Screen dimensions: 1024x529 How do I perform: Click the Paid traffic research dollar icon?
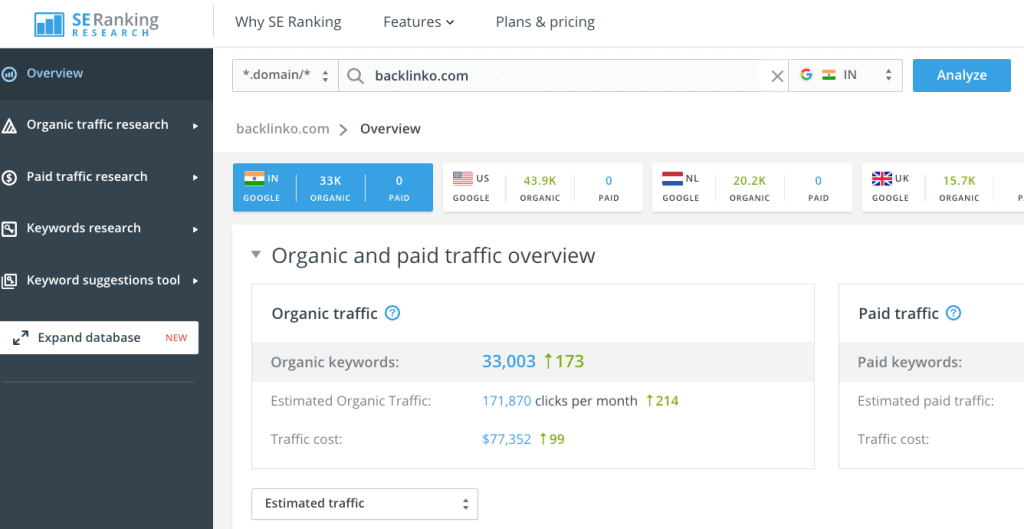coord(9,178)
